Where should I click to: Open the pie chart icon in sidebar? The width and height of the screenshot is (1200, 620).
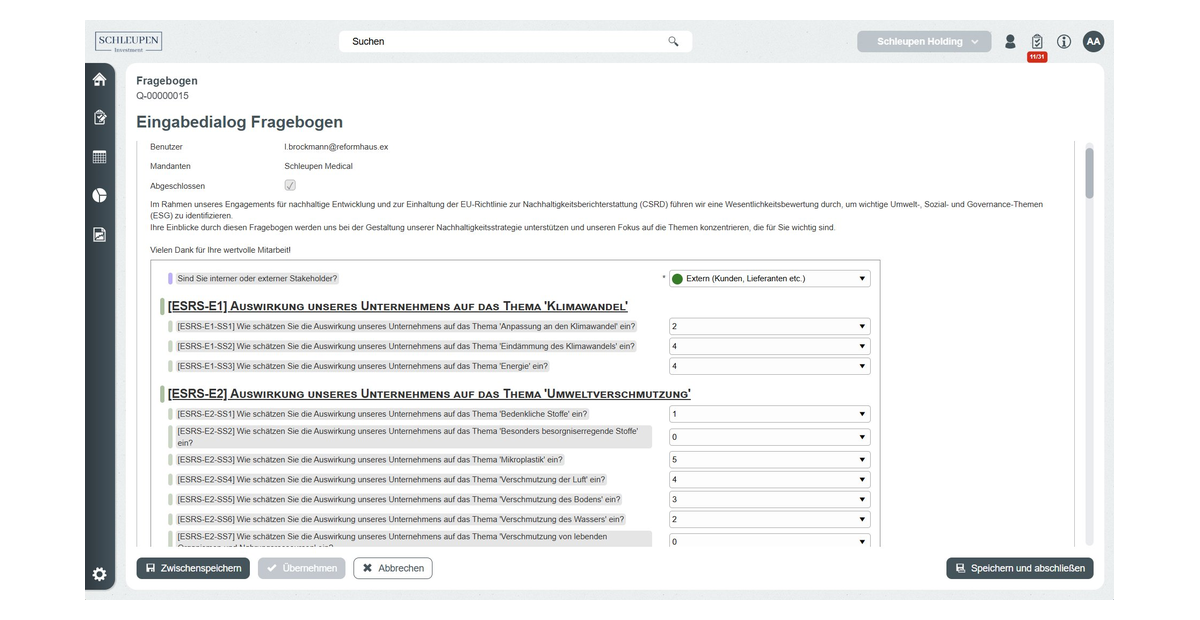click(x=99, y=195)
